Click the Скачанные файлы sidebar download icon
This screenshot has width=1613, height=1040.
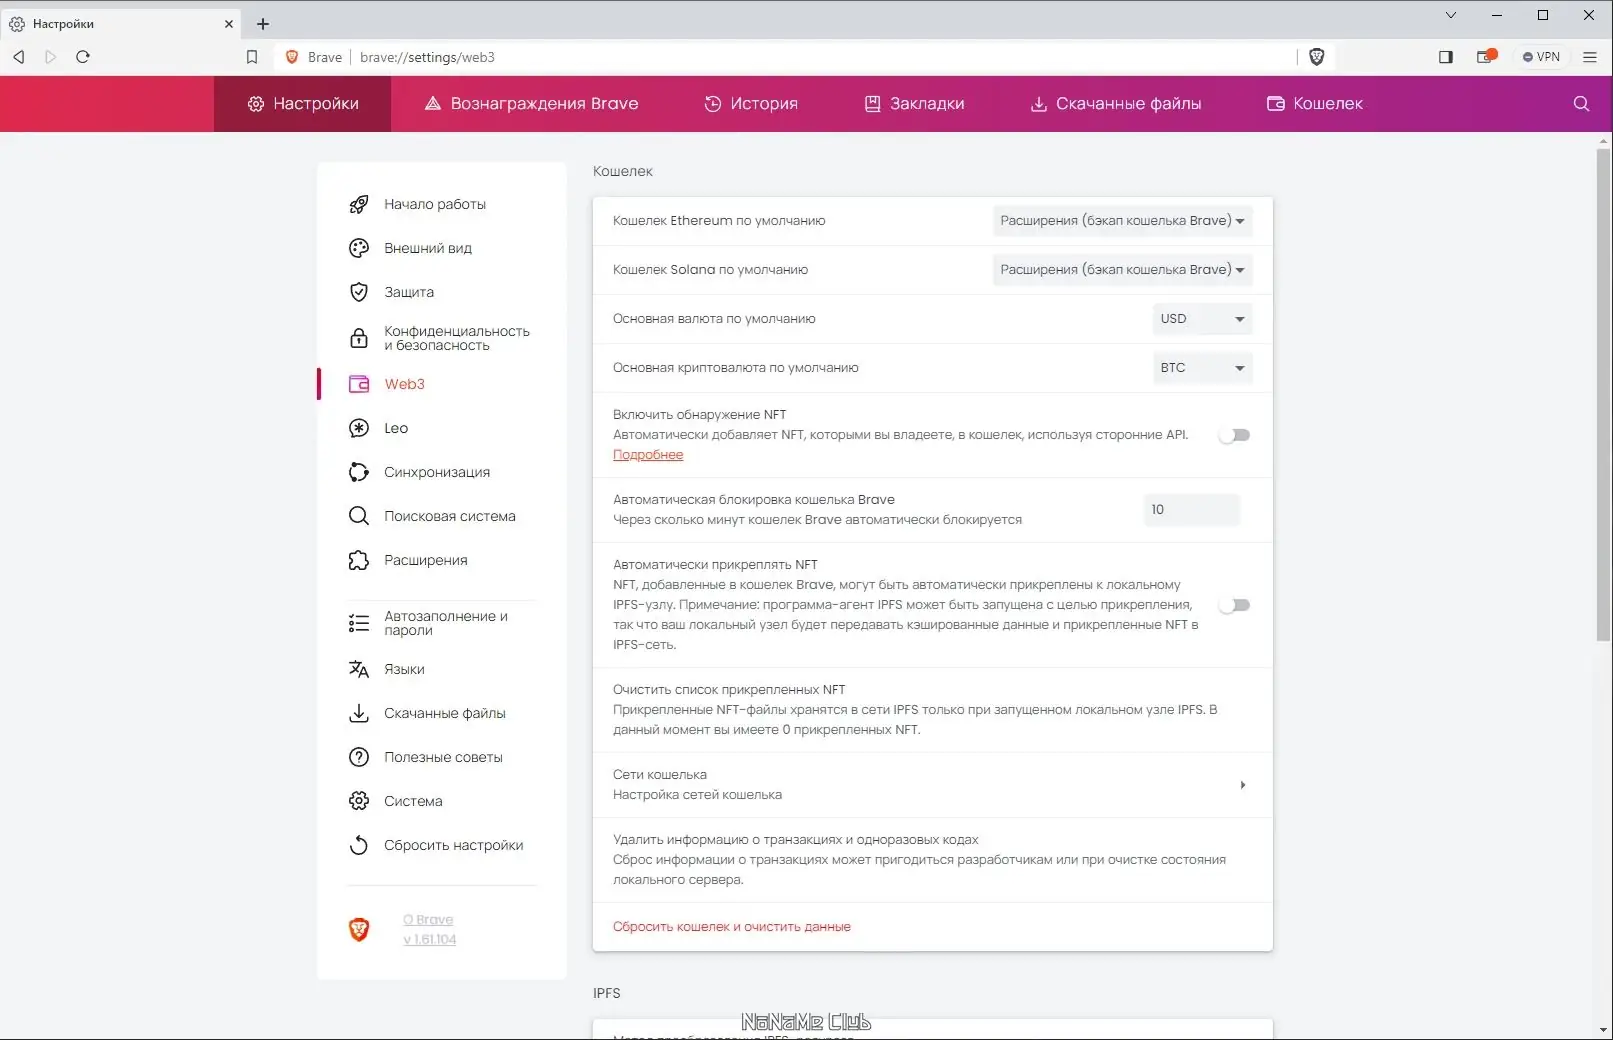point(359,713)
